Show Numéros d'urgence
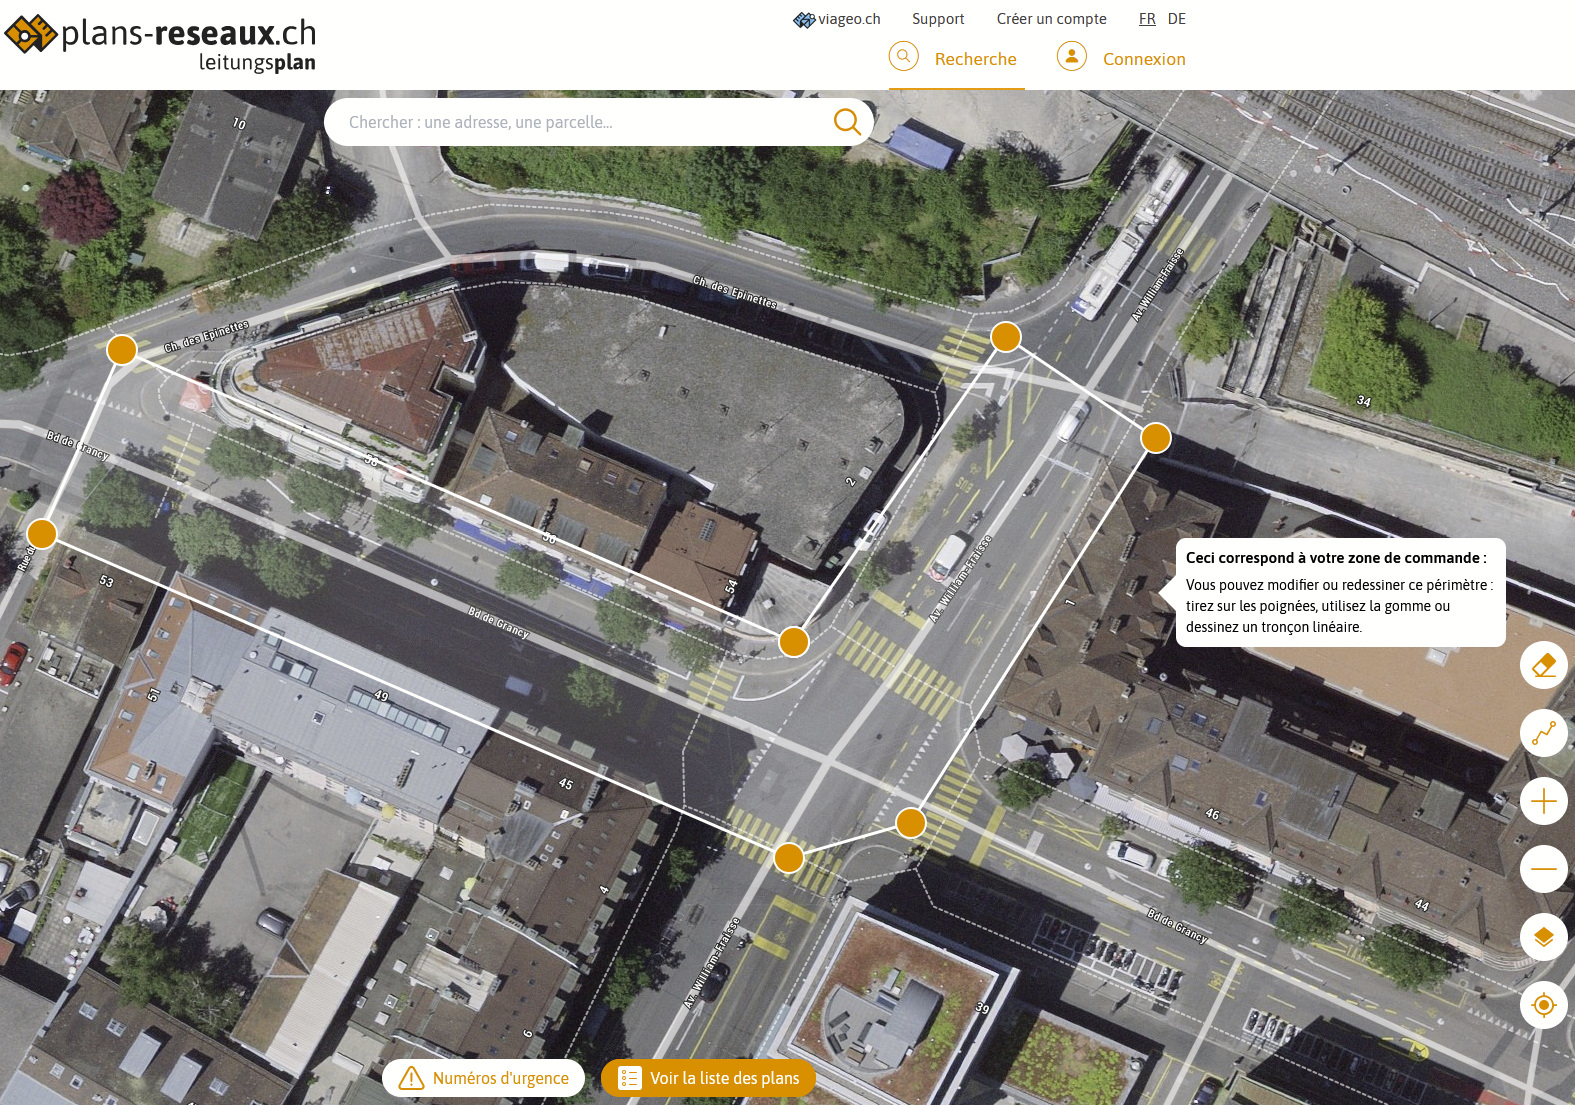The width and height of the screenshot is (1575, 1105). tap(484, 1078)
